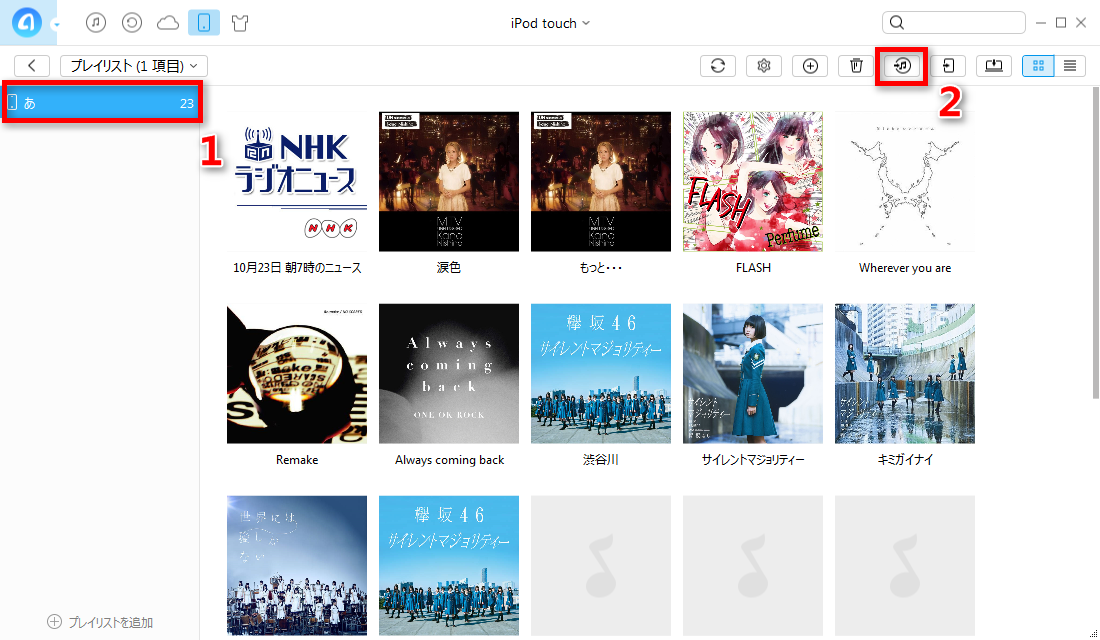Image resolution: width=1100 pixels, height=640 pixels.
Task: Click into the search field
Action: coord(953,22)
